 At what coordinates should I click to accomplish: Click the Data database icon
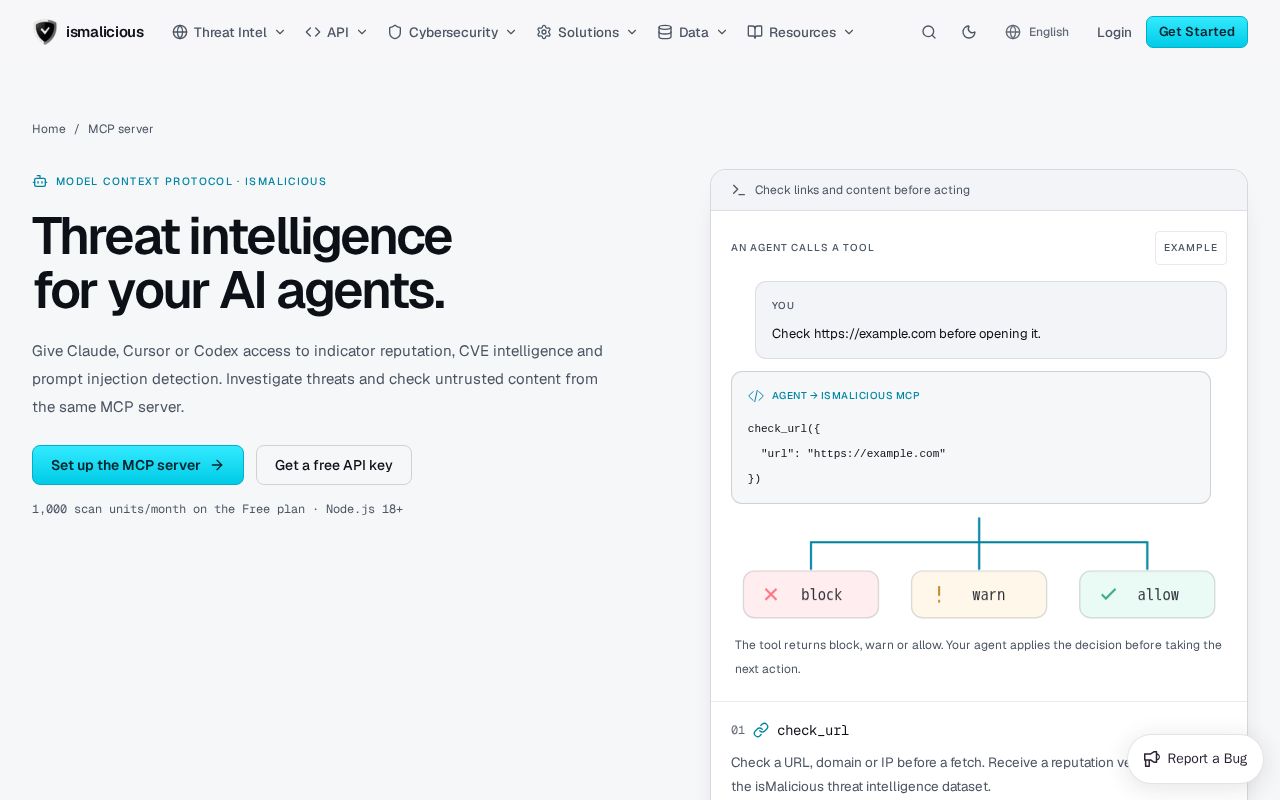(665, 32)
